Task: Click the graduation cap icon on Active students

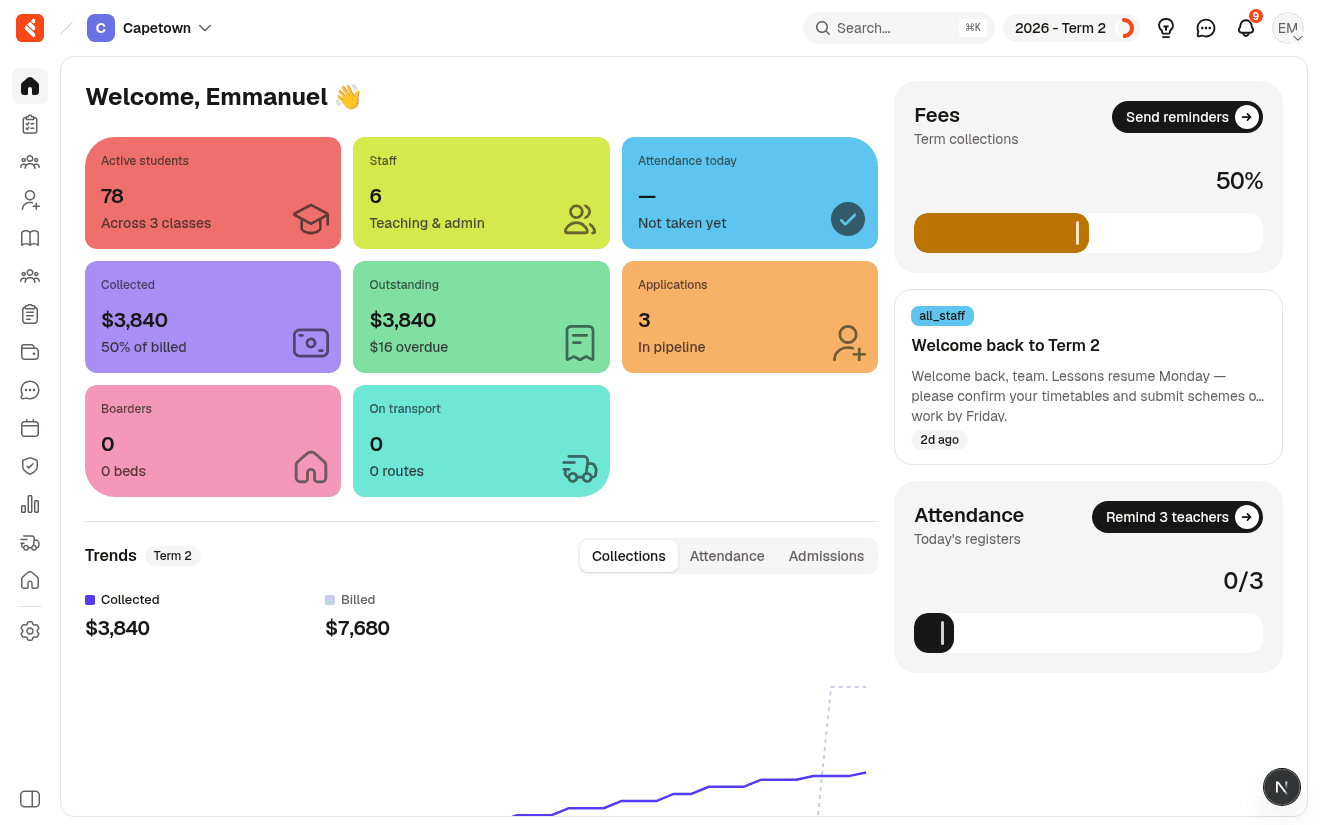Action: pos(311,218)
